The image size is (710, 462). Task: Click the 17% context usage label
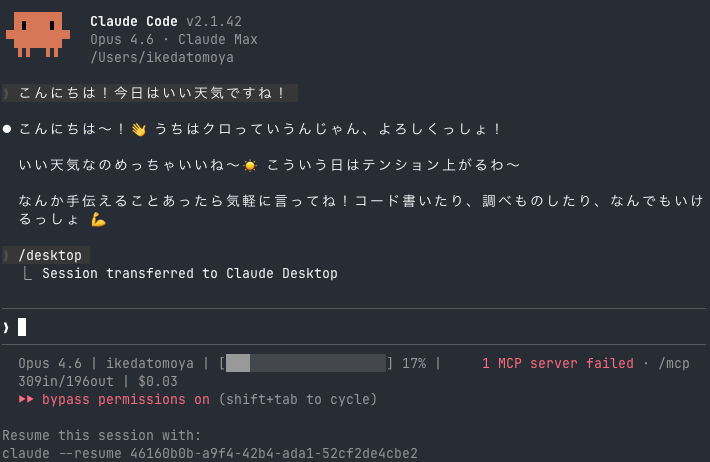(414, 363)
